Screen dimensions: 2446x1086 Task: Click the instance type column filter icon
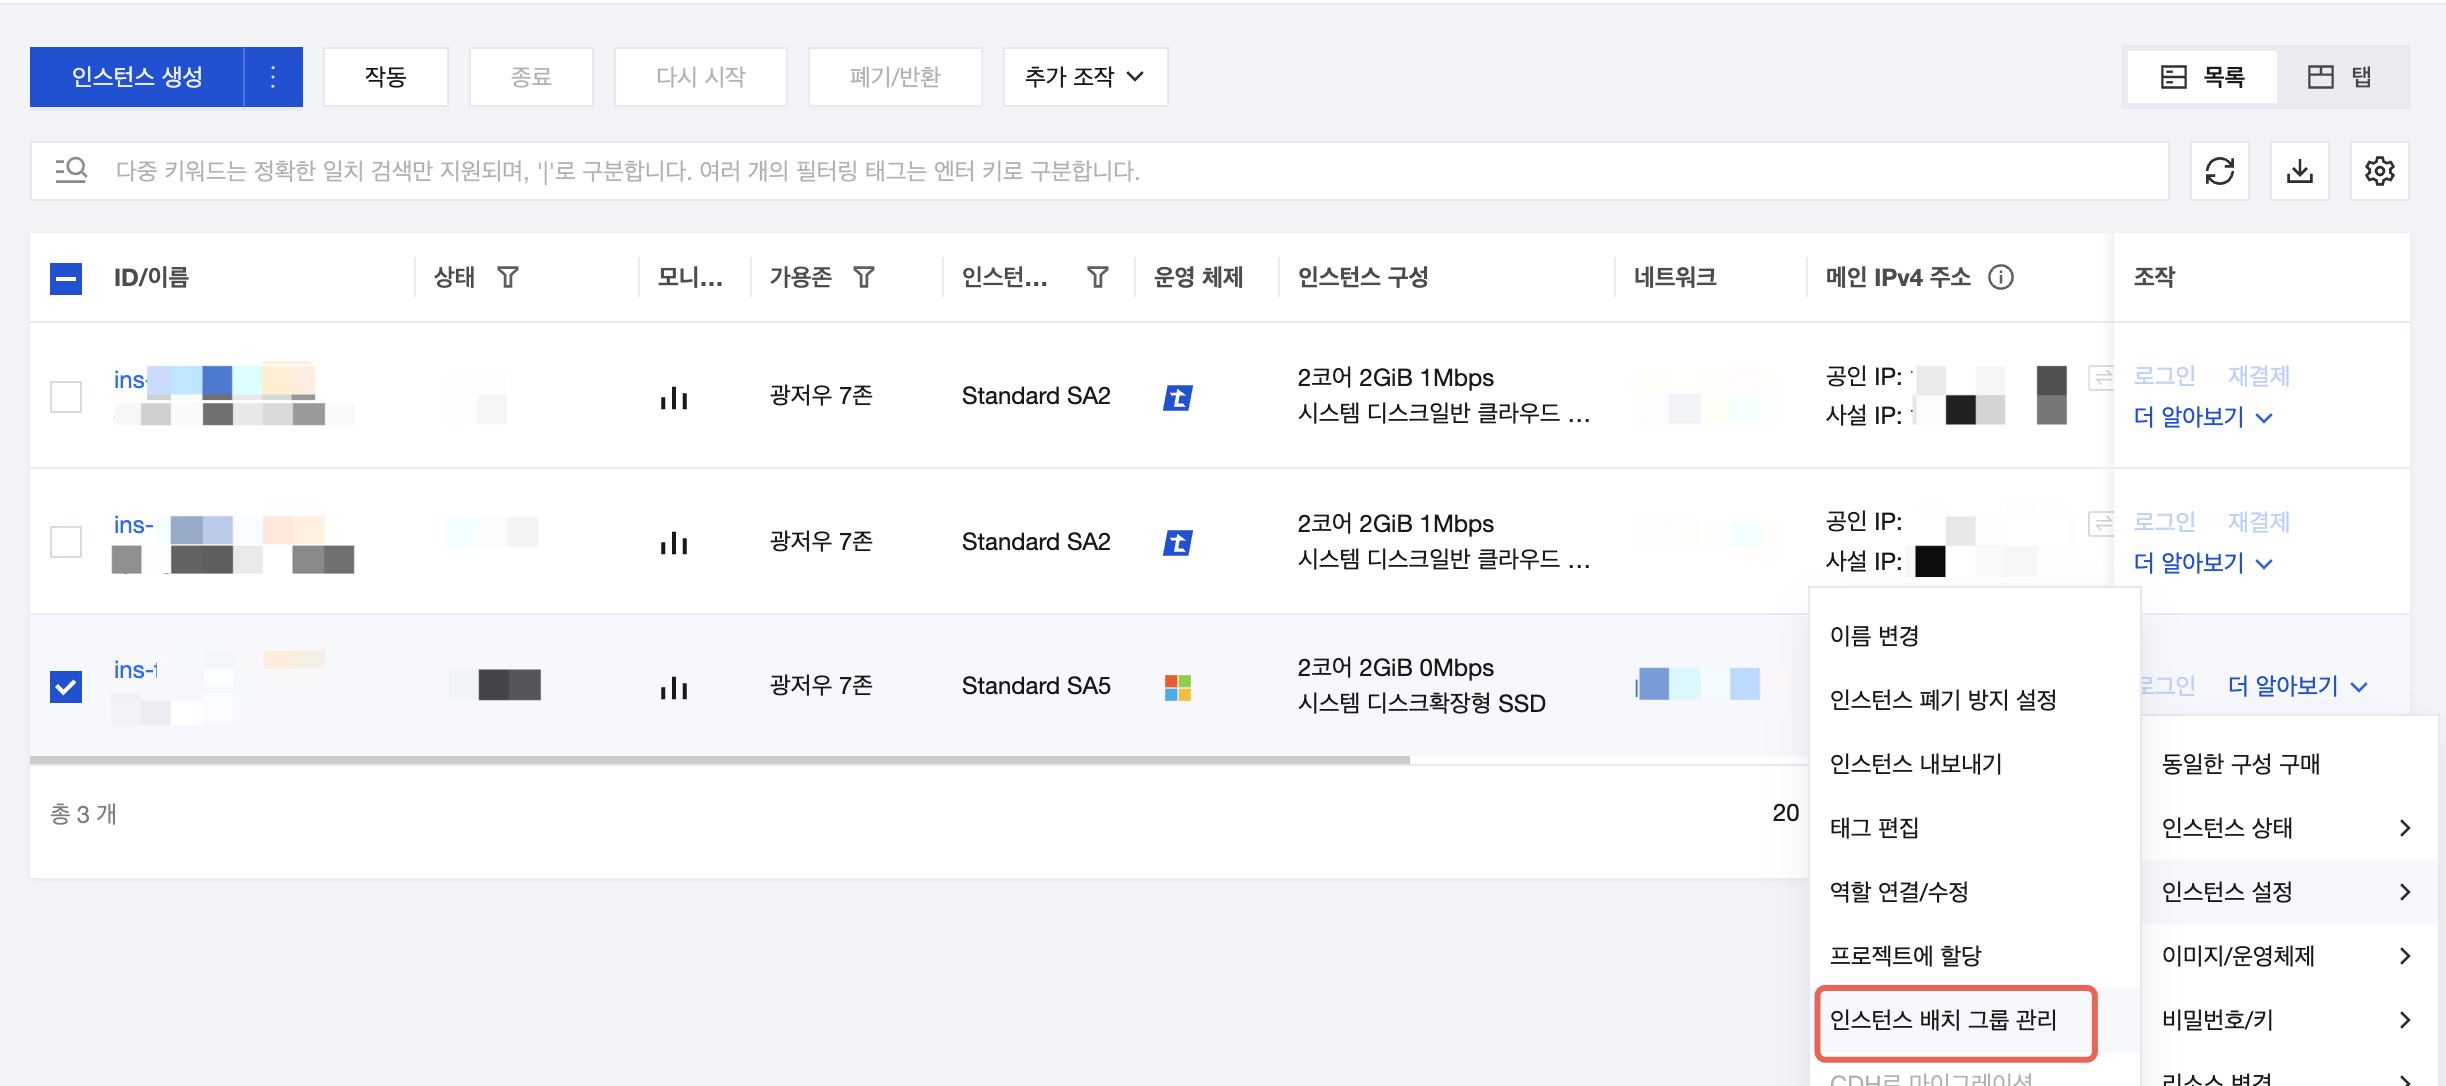(1098, 277)
